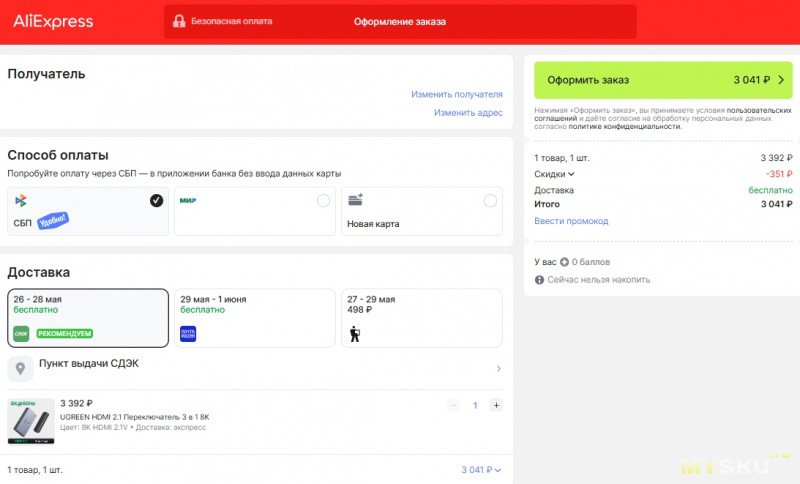Open the Пункт выдачи СДЭК chevron

coord(498,368)
